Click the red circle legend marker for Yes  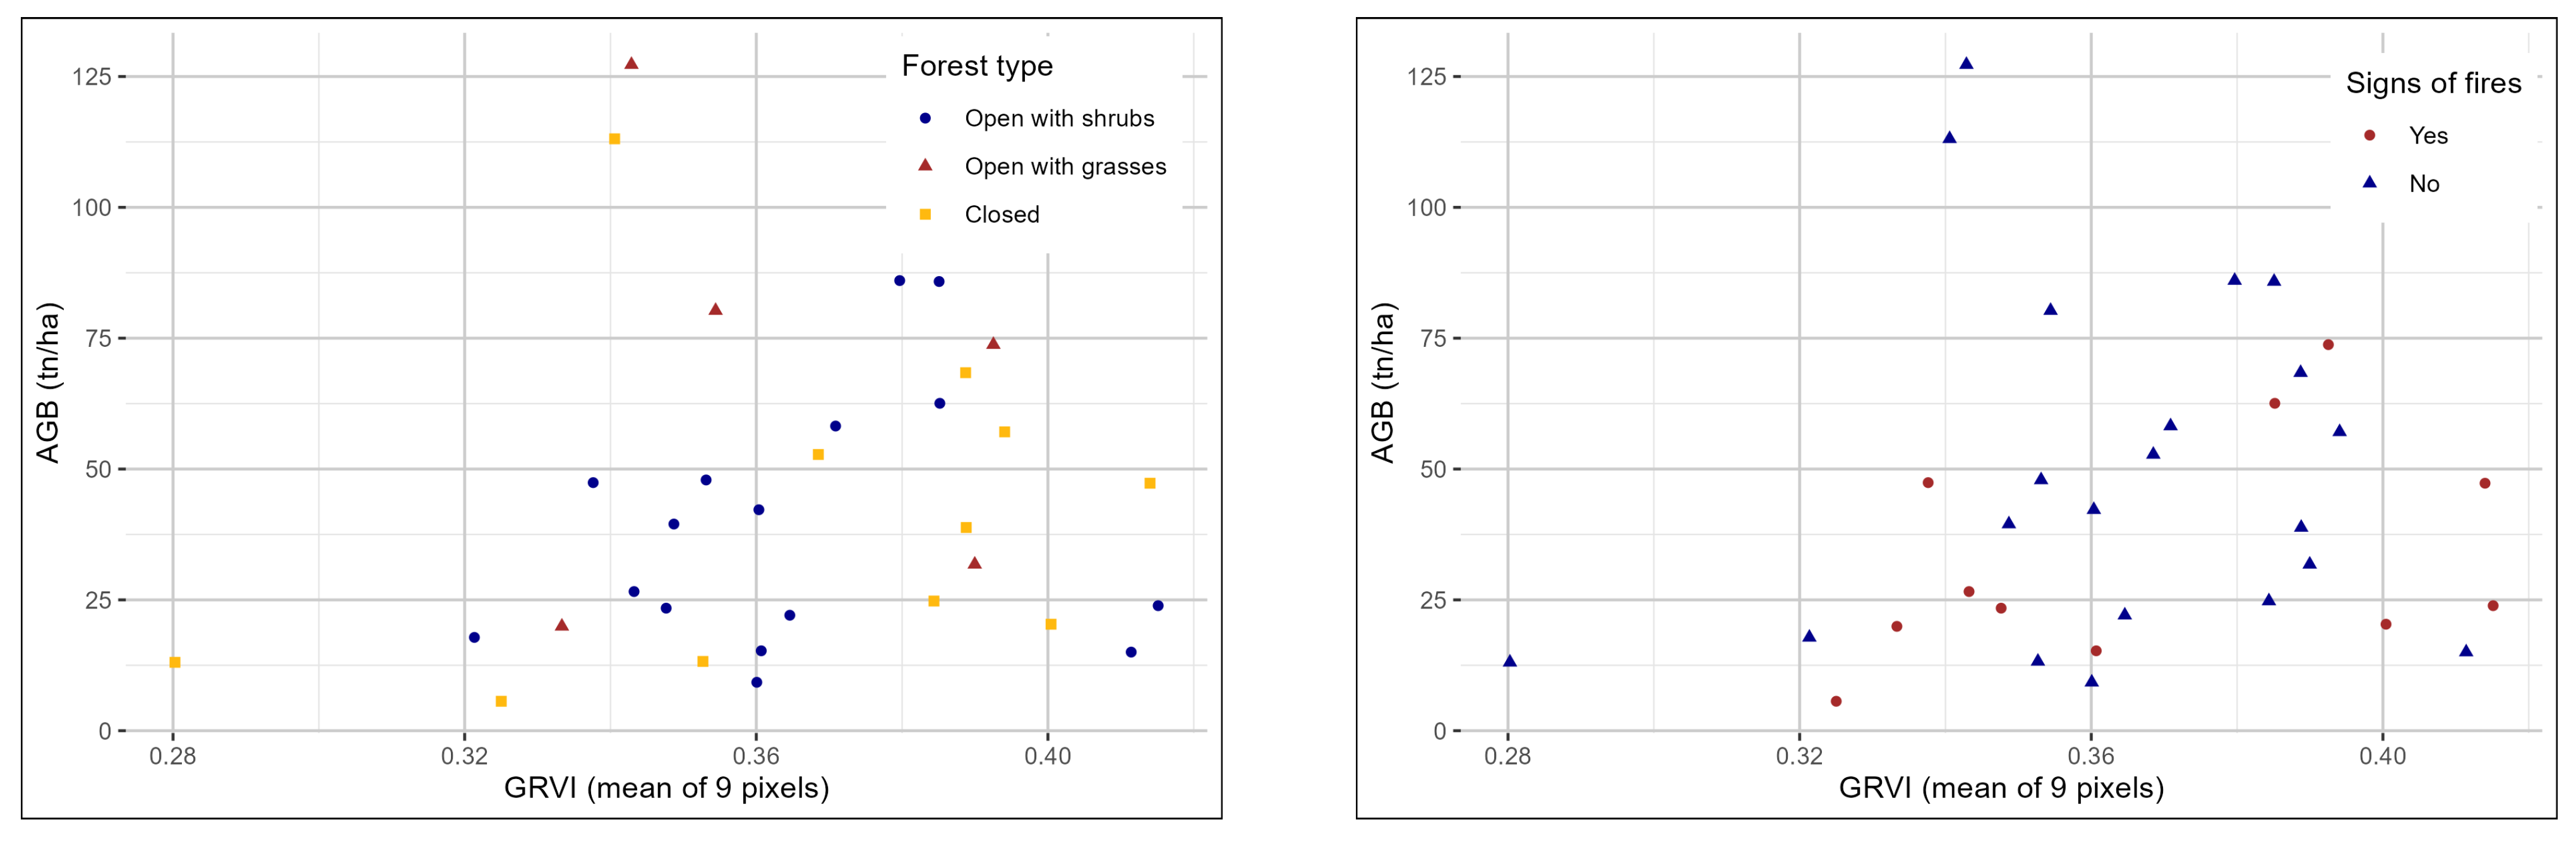[x=2369, y=135]
